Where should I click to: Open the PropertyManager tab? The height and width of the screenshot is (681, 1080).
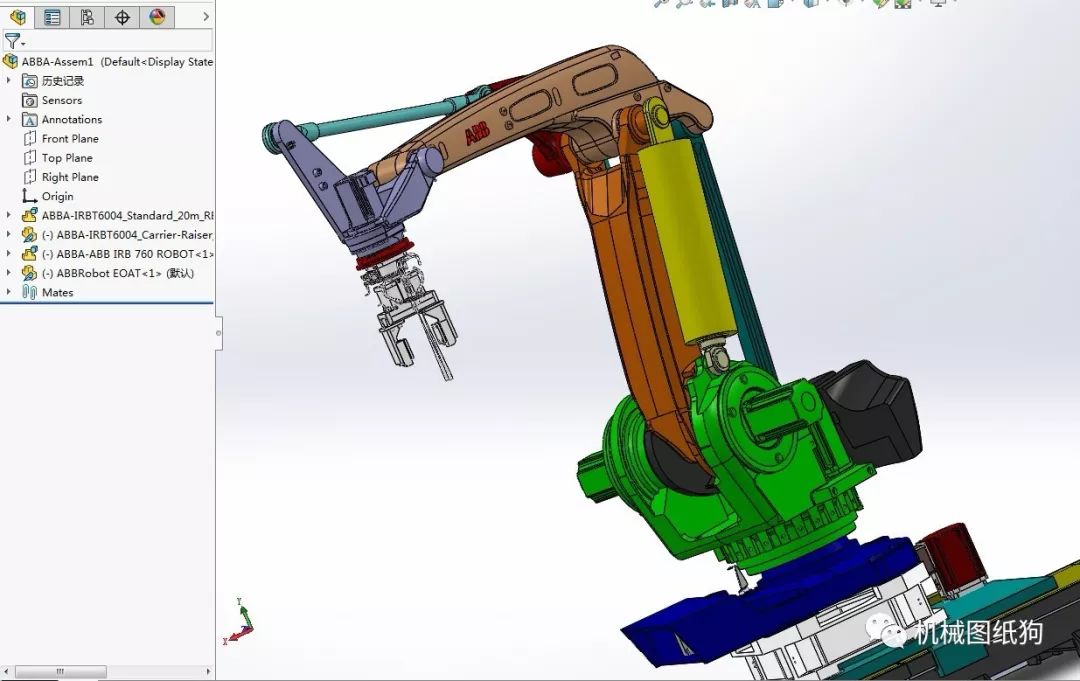(52, 17)
